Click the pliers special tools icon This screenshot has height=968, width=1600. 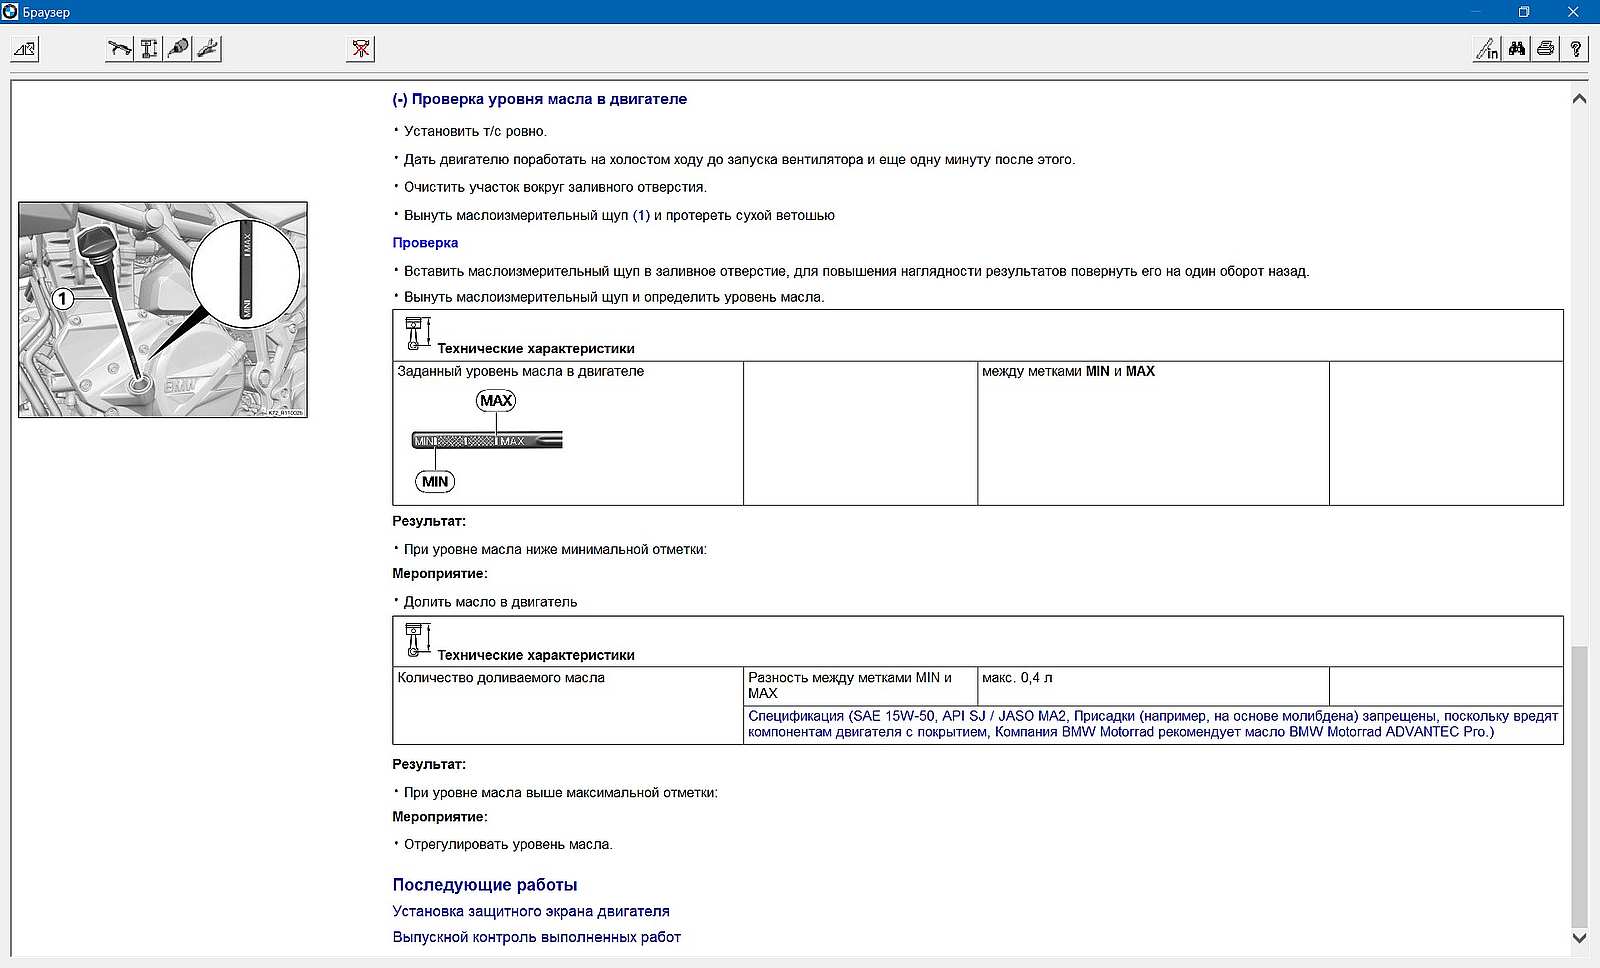tap(208, 49)
